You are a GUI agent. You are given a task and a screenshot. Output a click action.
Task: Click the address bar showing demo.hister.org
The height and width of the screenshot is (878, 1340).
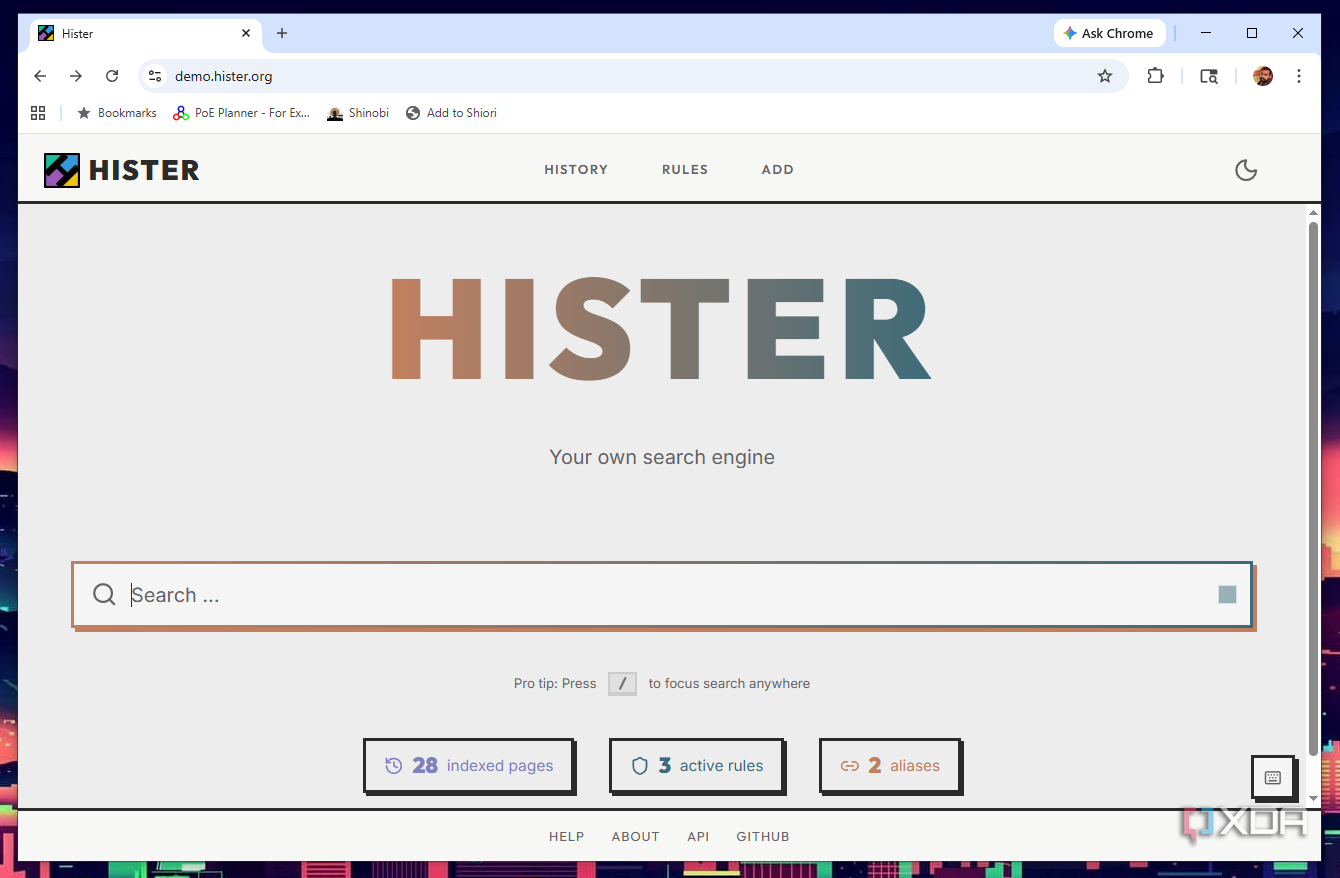pos(632,76)
